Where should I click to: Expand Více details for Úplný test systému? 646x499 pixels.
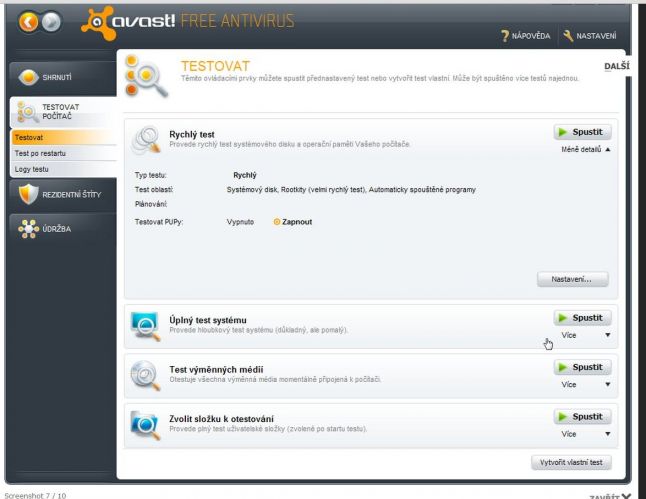click(x=585, y=335)
